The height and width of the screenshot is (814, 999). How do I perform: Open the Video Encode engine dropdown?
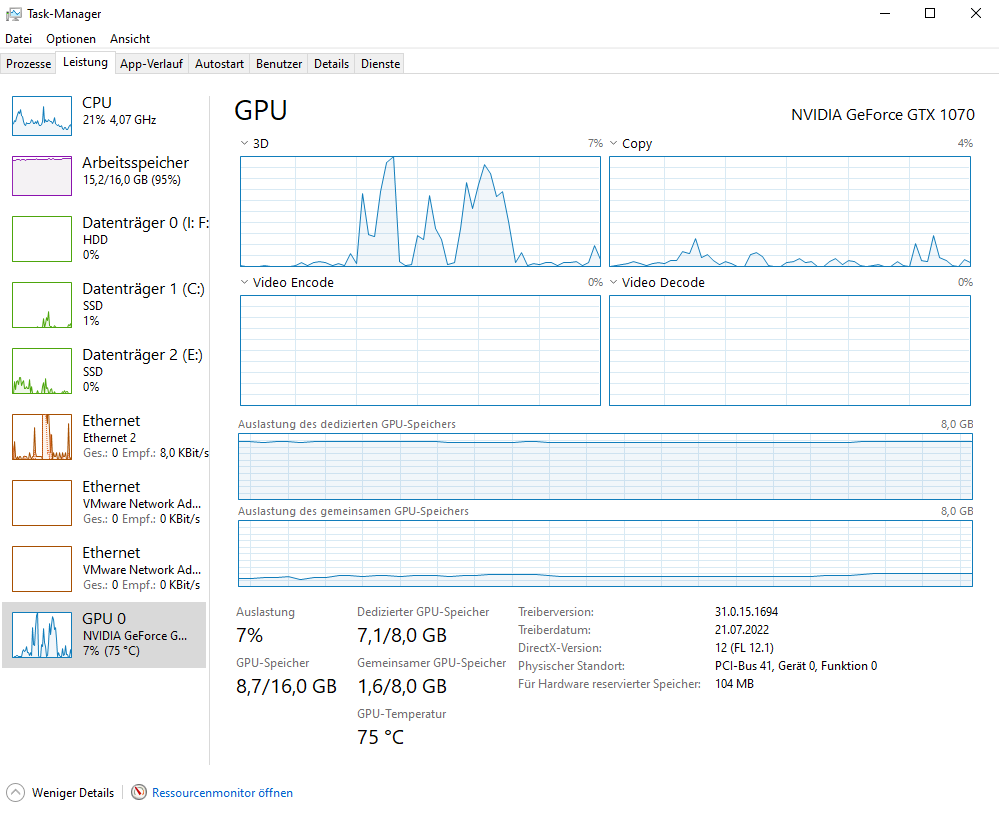tap(244, 282)
